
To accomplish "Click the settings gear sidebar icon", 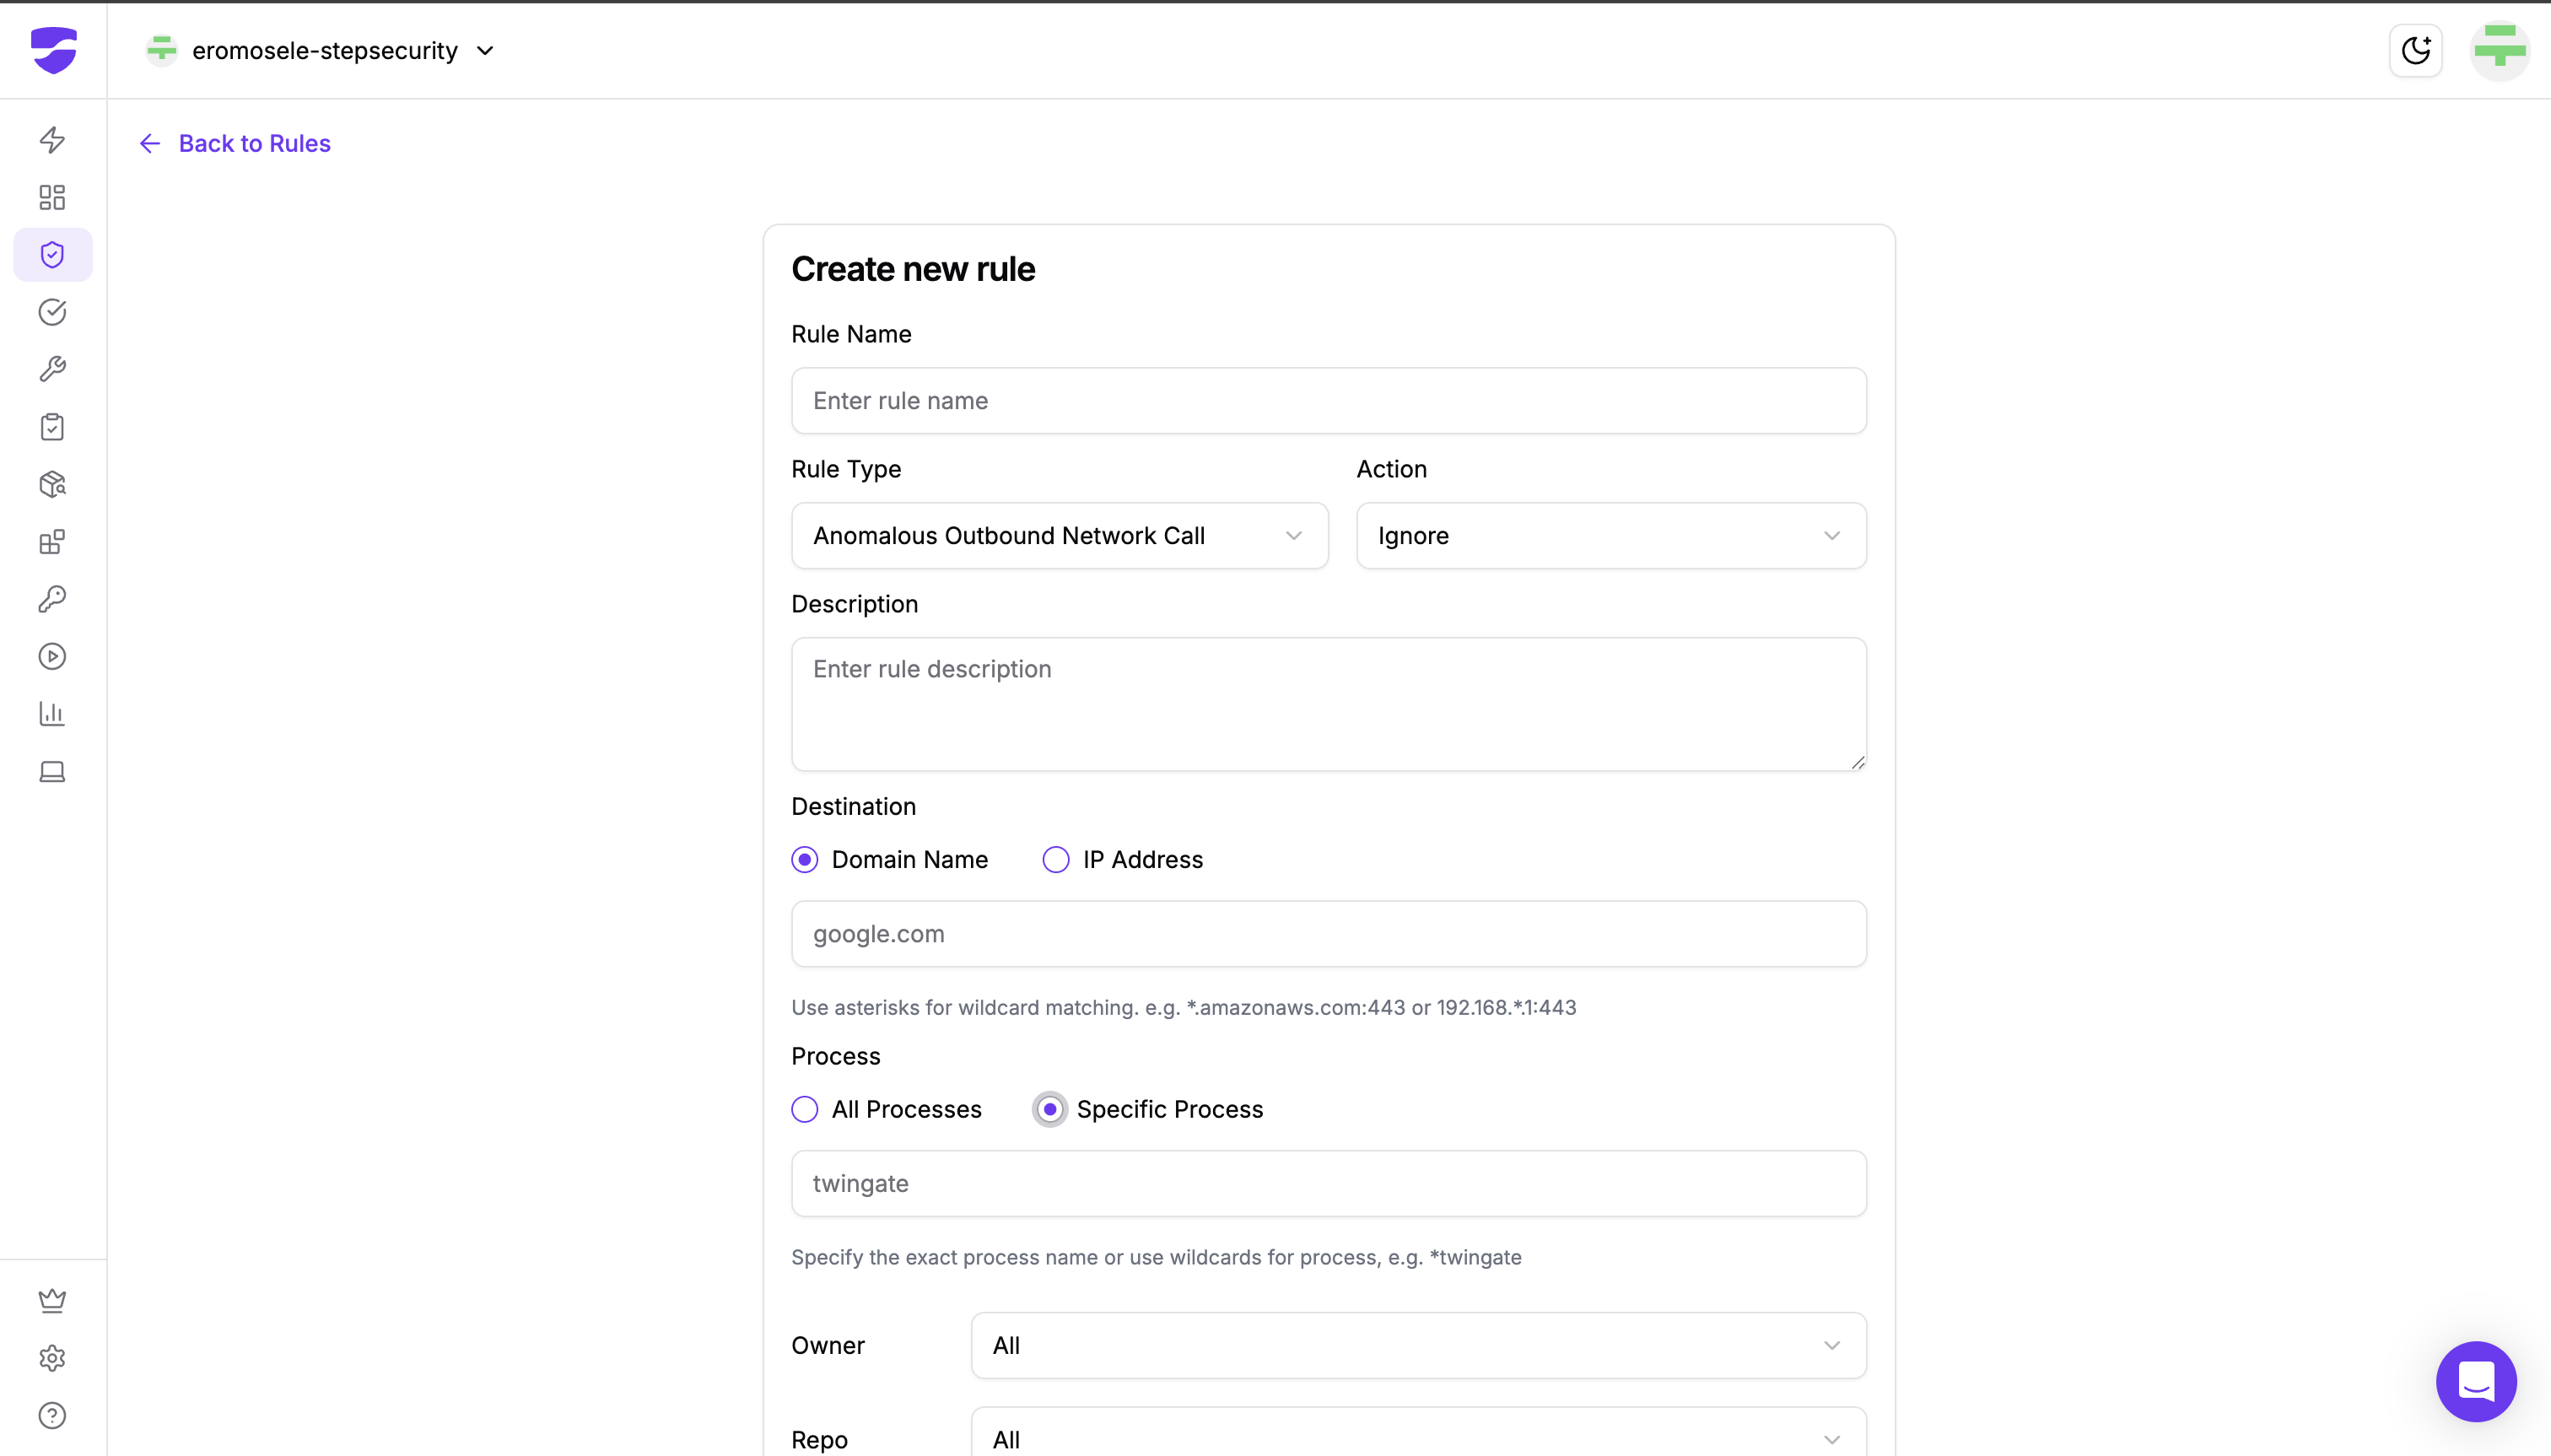I will 52,1358.
